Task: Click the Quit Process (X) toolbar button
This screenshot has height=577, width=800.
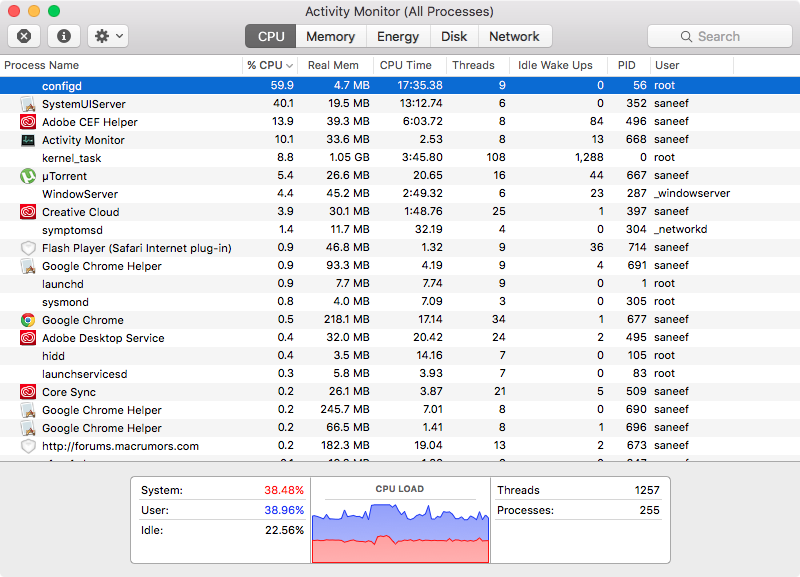Action: click(x=24, y=36)
